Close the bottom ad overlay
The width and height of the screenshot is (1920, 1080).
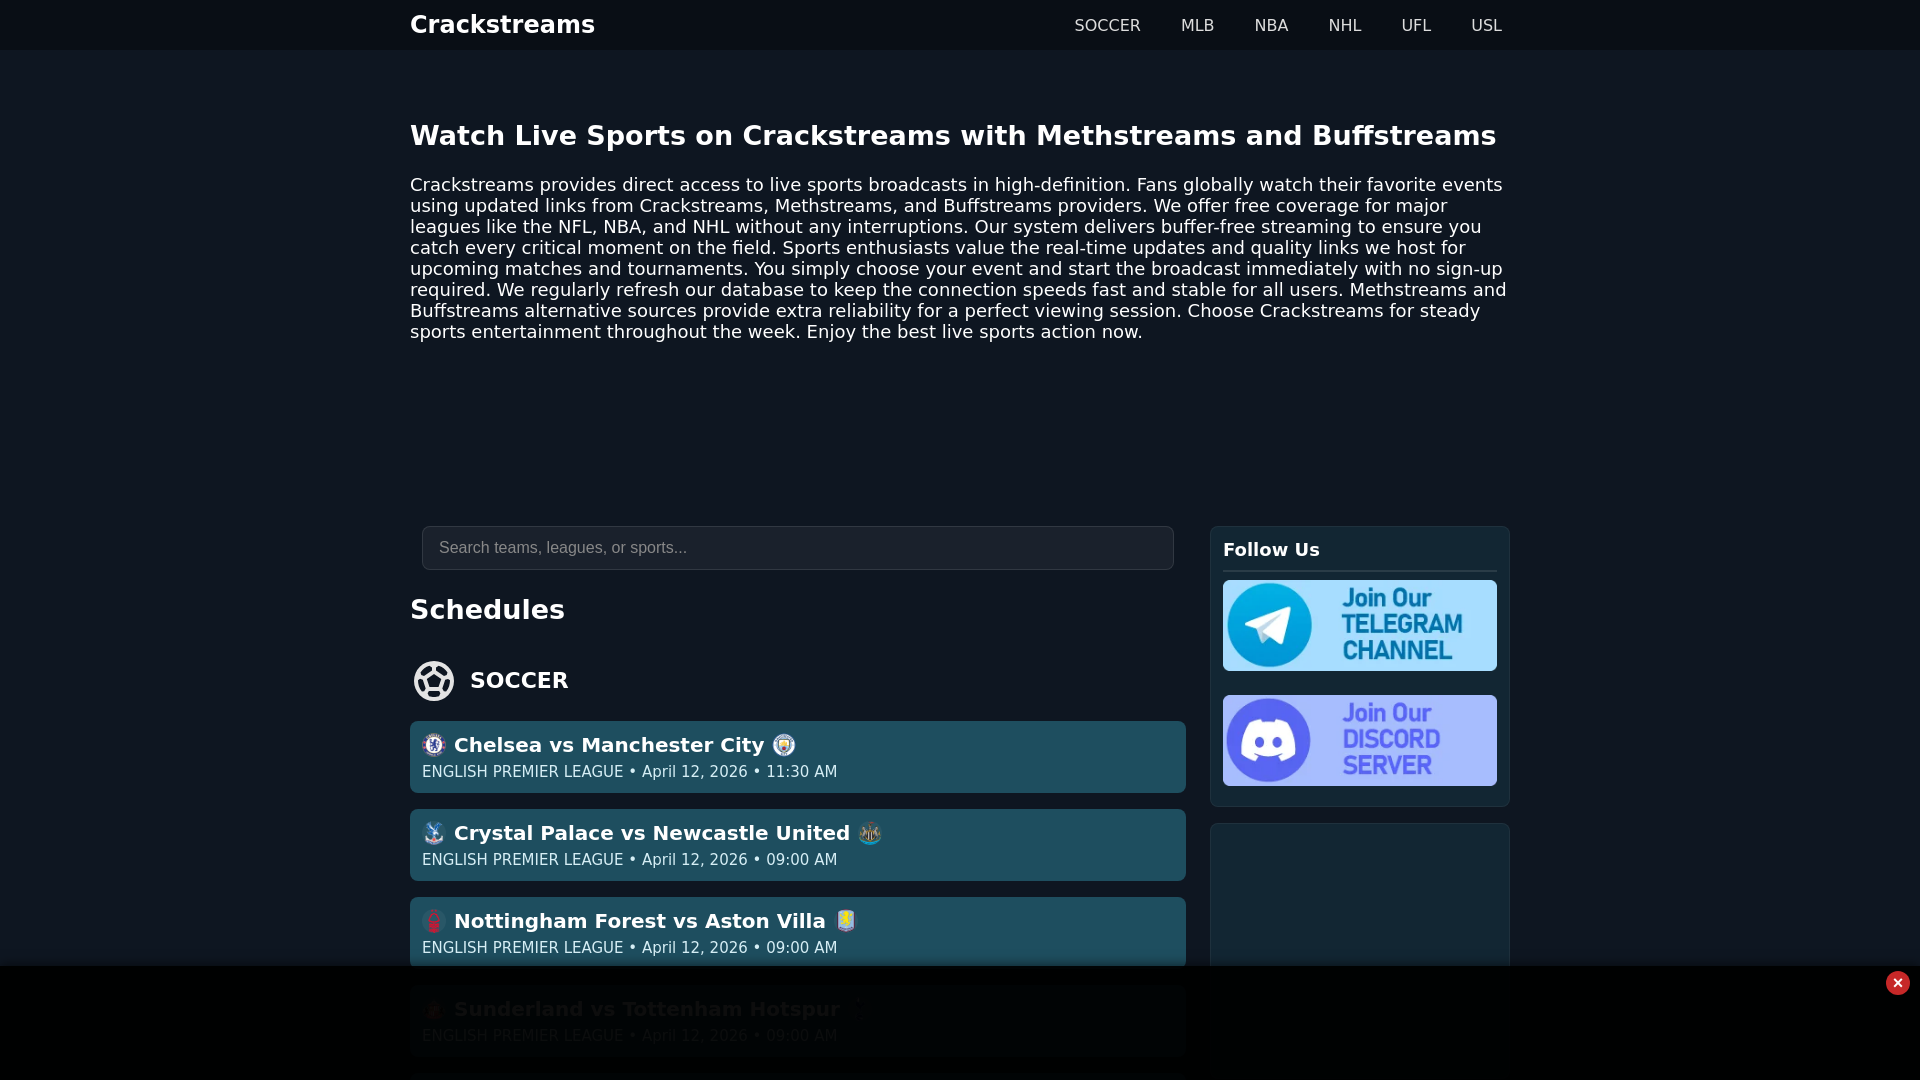click(x=1898, y=983)
